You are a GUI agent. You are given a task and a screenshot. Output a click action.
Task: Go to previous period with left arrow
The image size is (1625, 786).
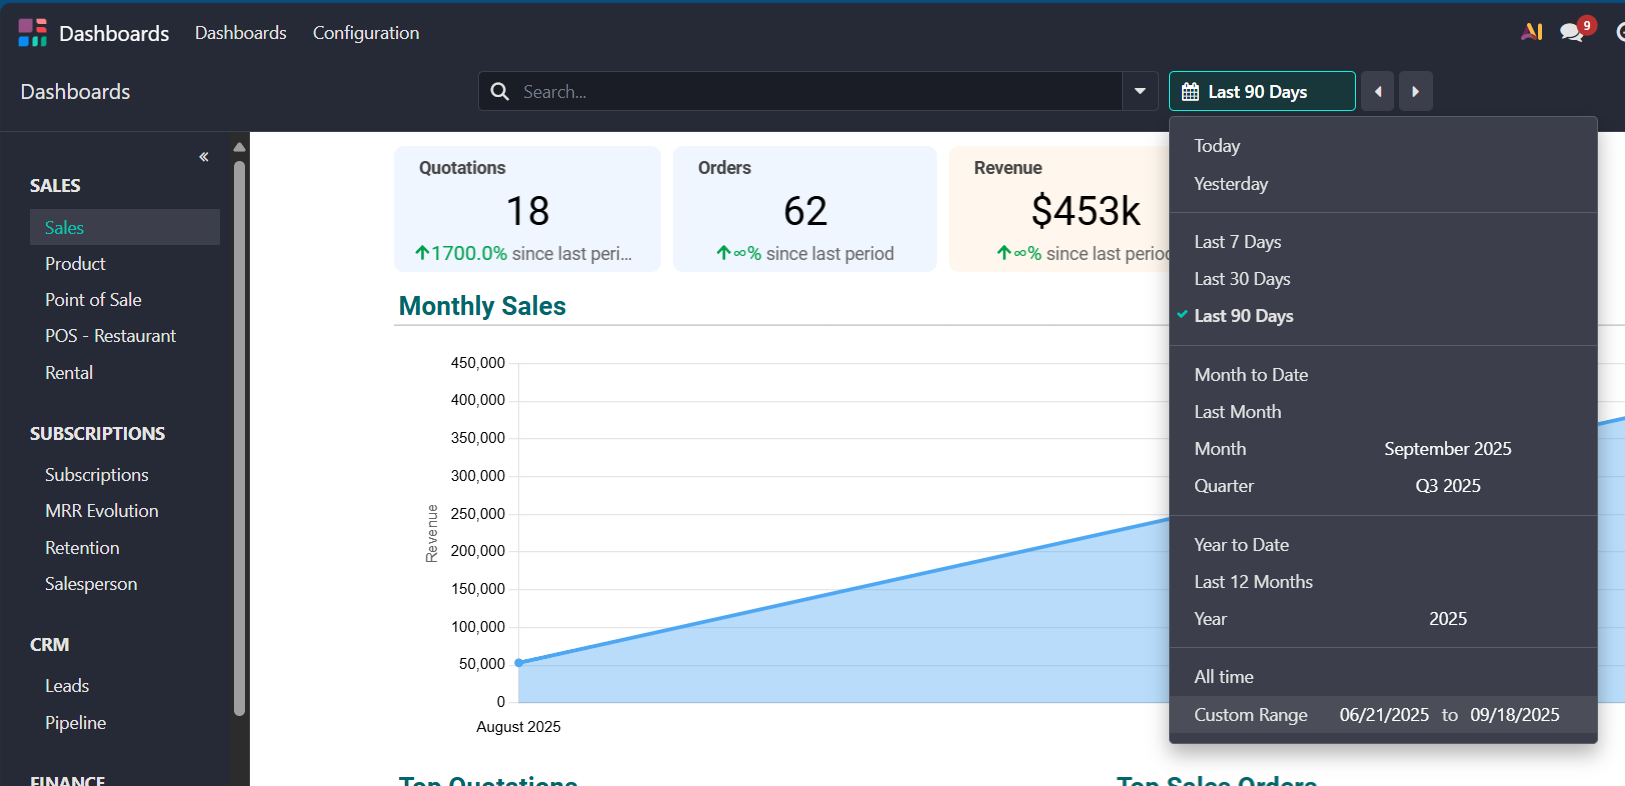pyautogui.click(x=1377, y=92)
